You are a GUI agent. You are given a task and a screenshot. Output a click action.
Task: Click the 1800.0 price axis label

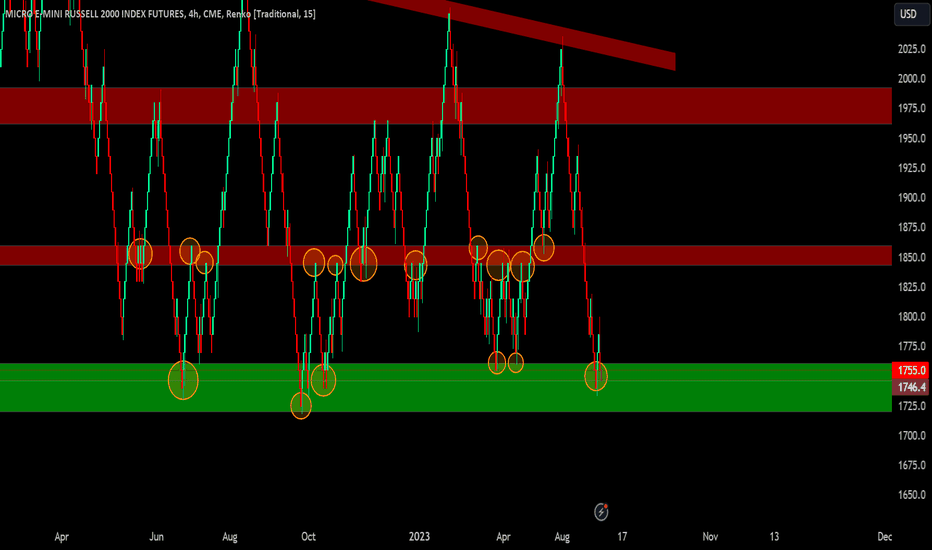pyautogui.click(x=911, y=316)
